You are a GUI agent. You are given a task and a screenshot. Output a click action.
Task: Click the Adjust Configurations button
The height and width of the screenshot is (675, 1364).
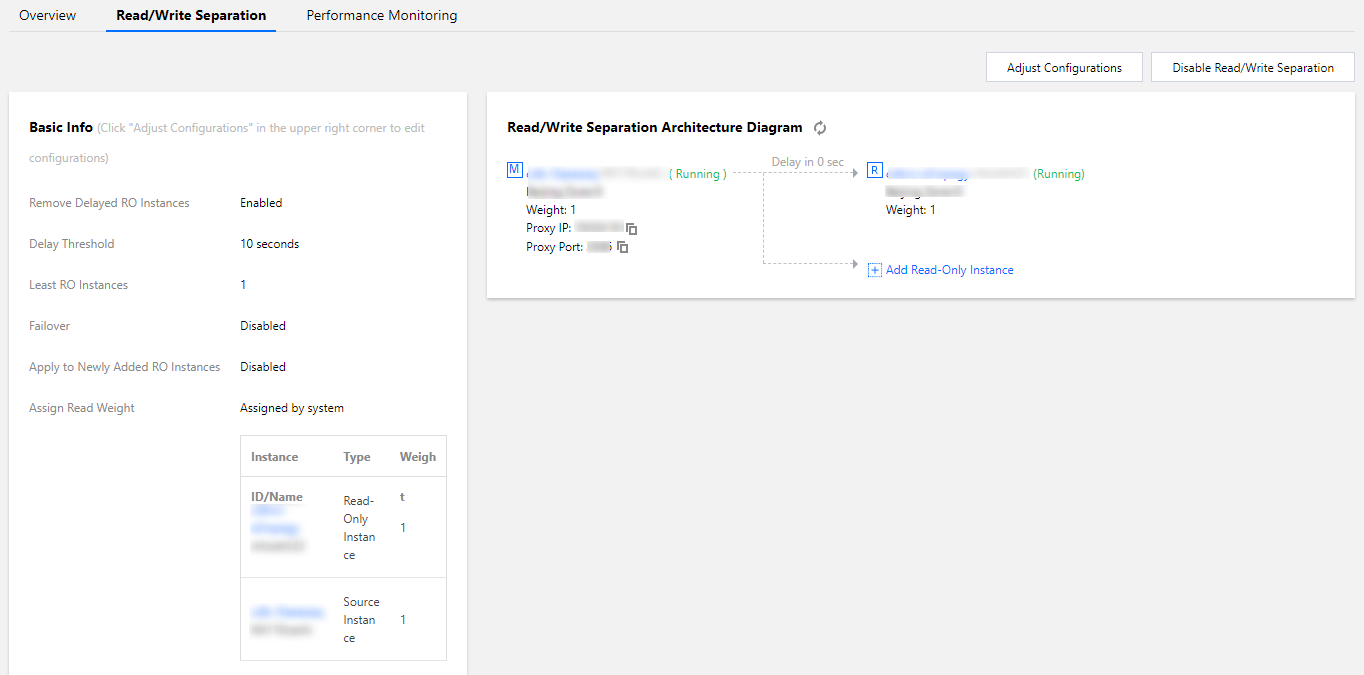pos(1064,68)
